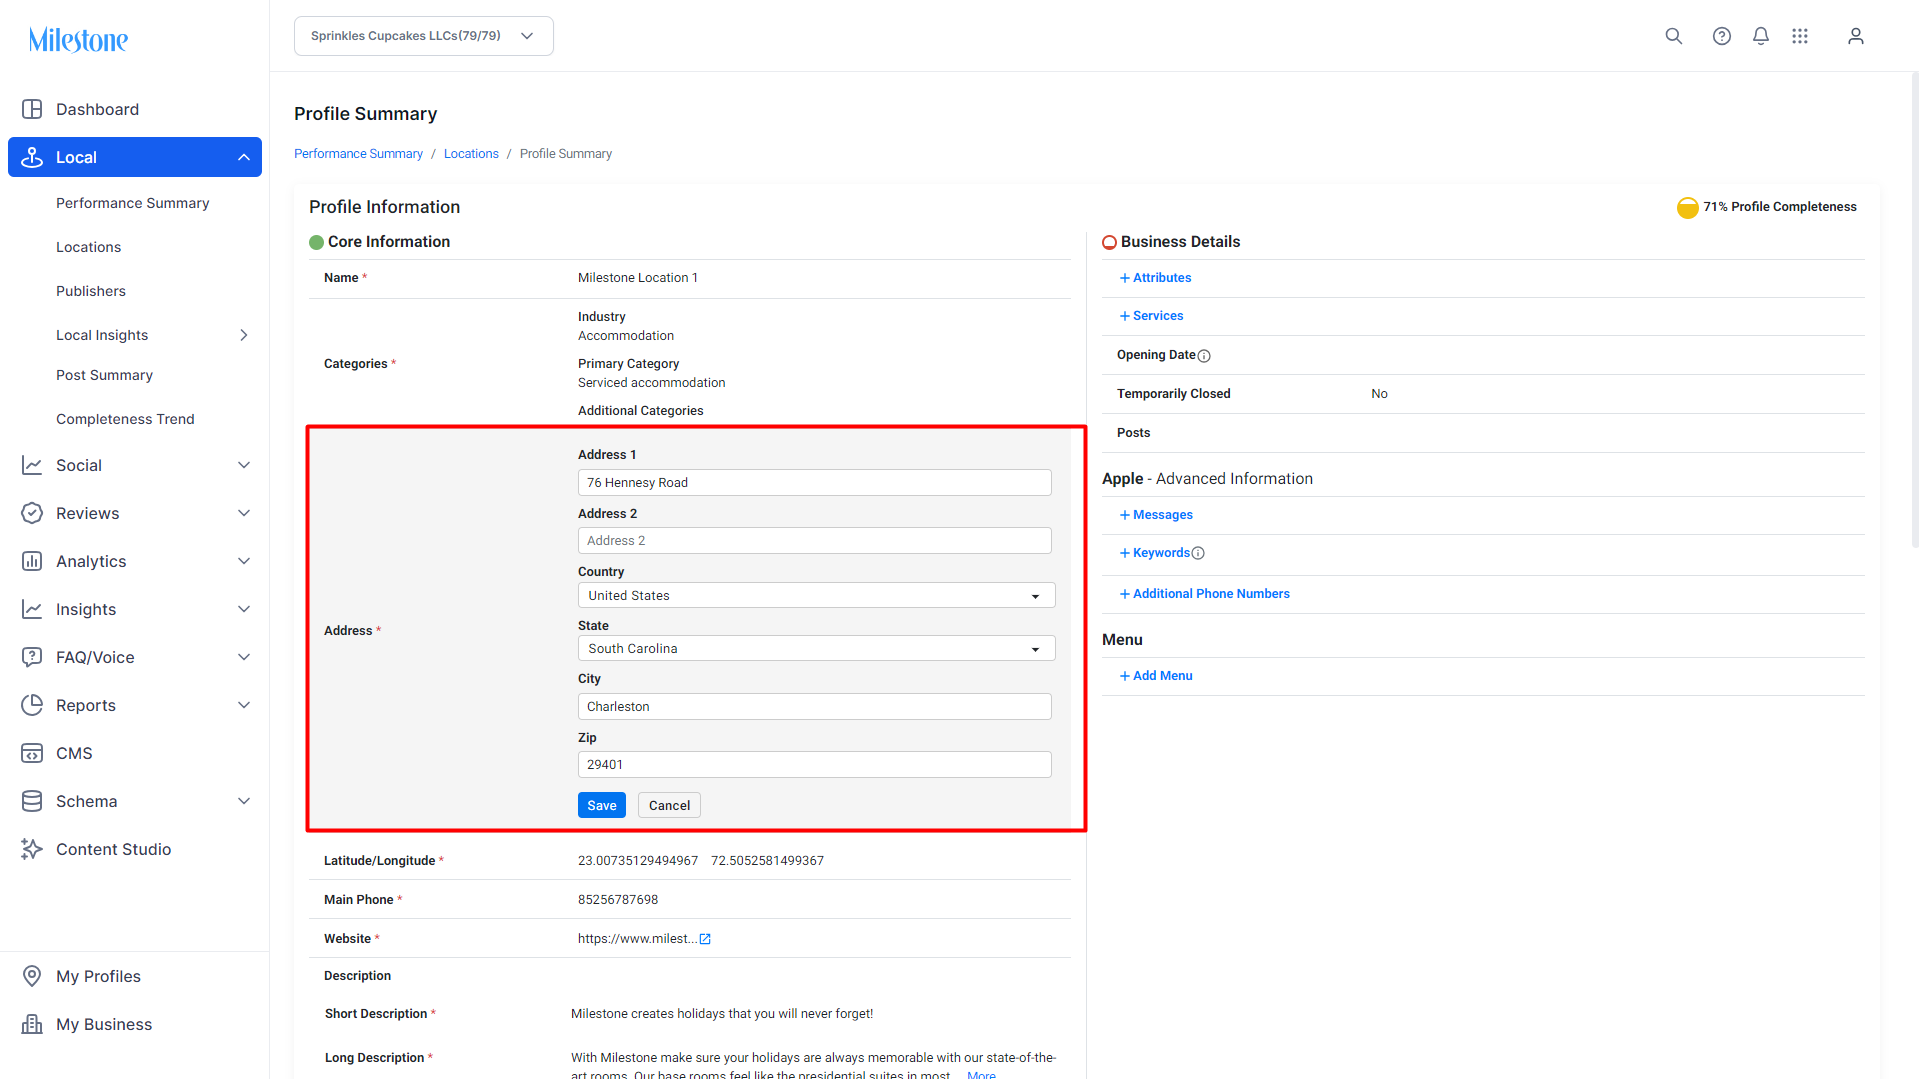Click the CMS code window icon
Viewport: 1919px width, 1079px height.
click(32, 753)
